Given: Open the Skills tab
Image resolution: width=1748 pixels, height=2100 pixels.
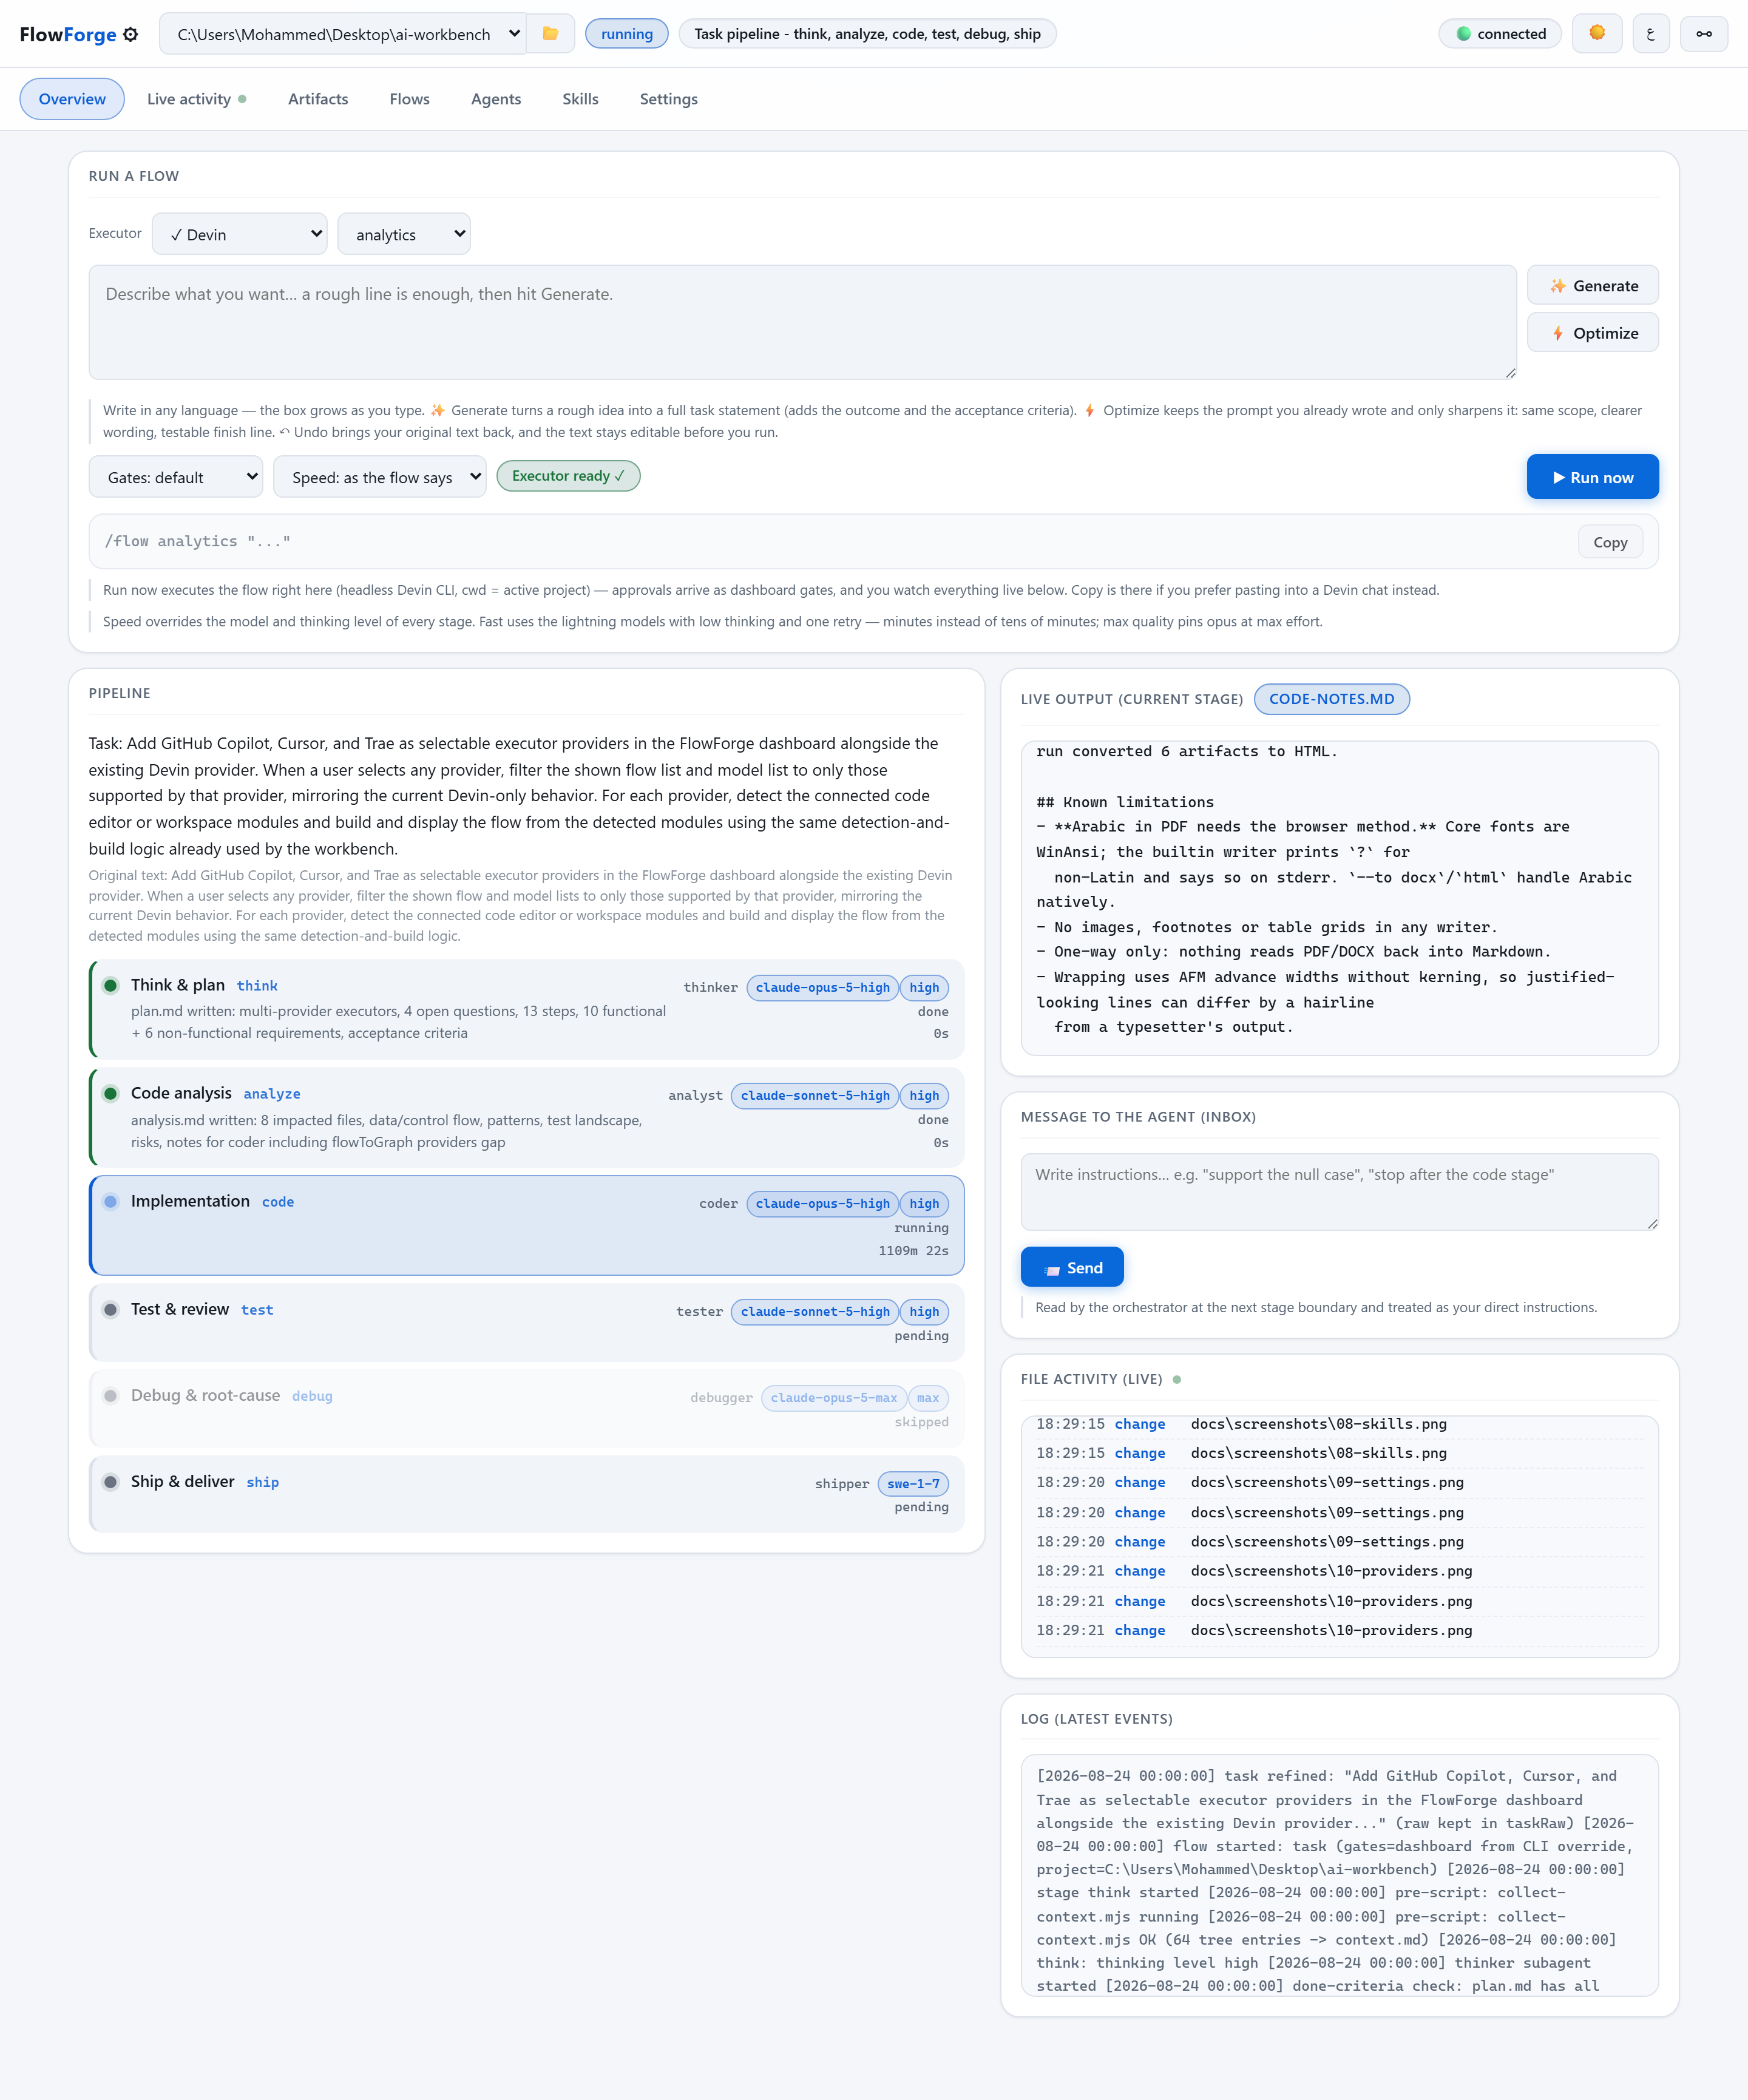Looking at the screenshot, I should point(580,99).
